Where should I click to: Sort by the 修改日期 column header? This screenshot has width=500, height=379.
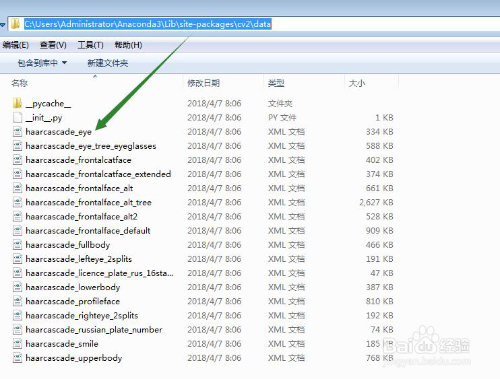(x=203, y=83)
